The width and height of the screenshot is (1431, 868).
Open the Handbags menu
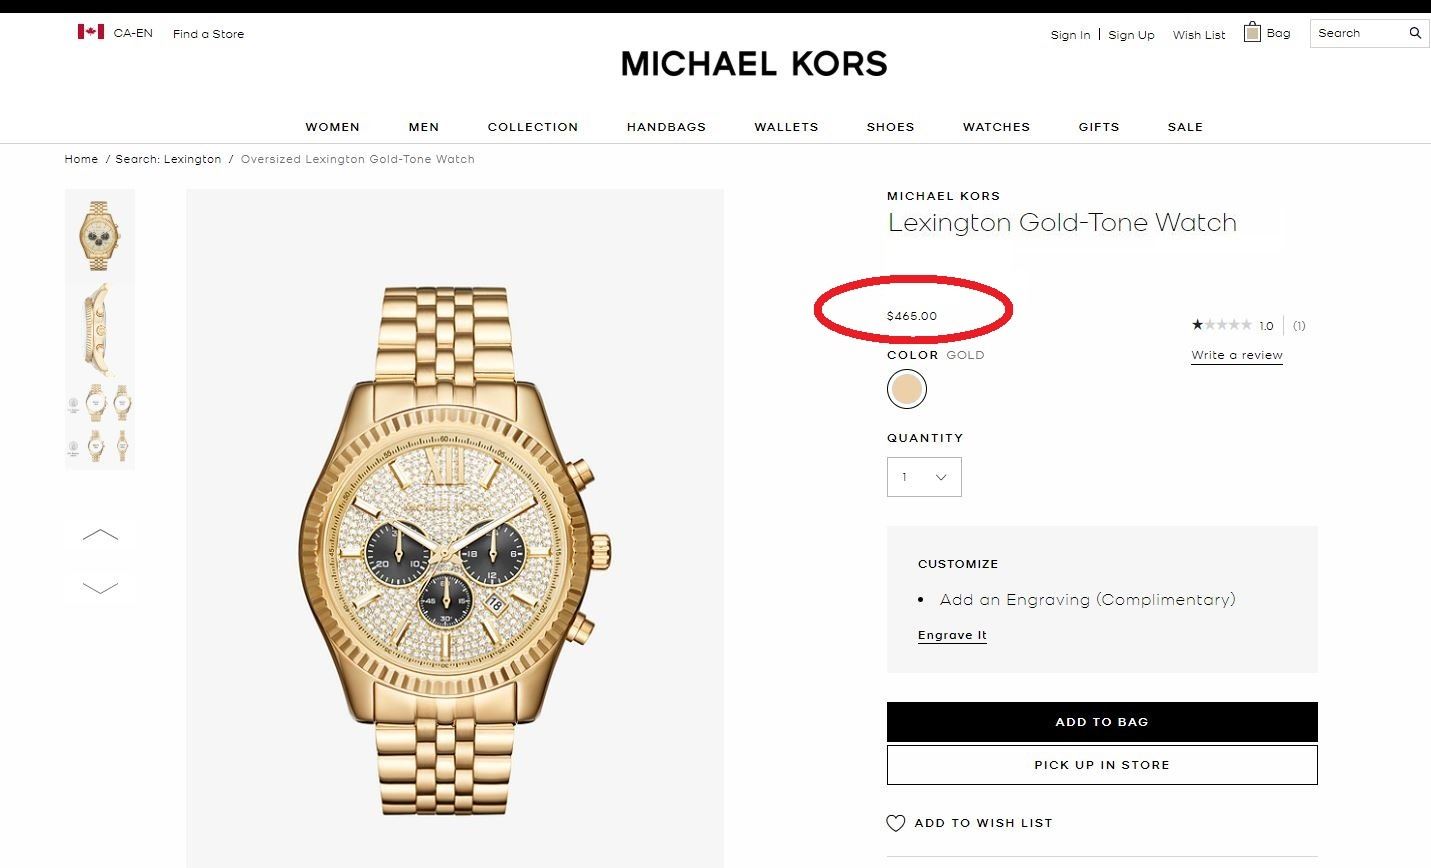pos(666,127)
